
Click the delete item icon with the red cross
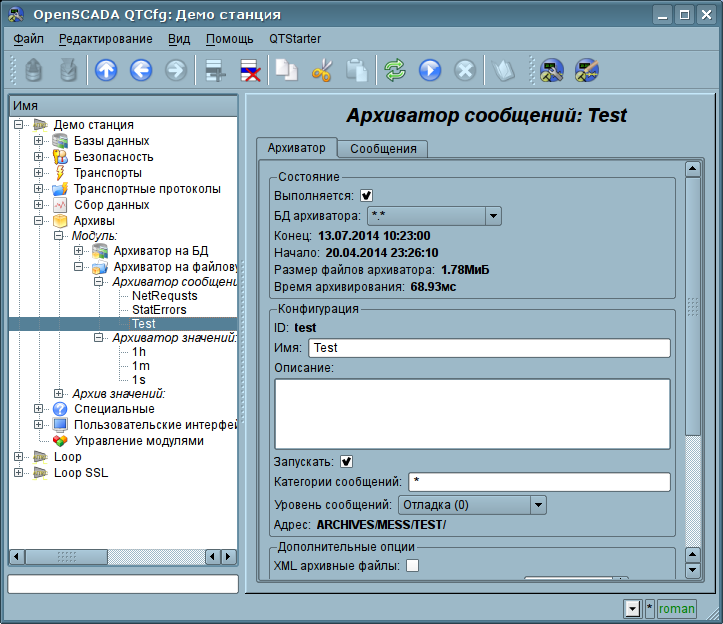[250, 71]
